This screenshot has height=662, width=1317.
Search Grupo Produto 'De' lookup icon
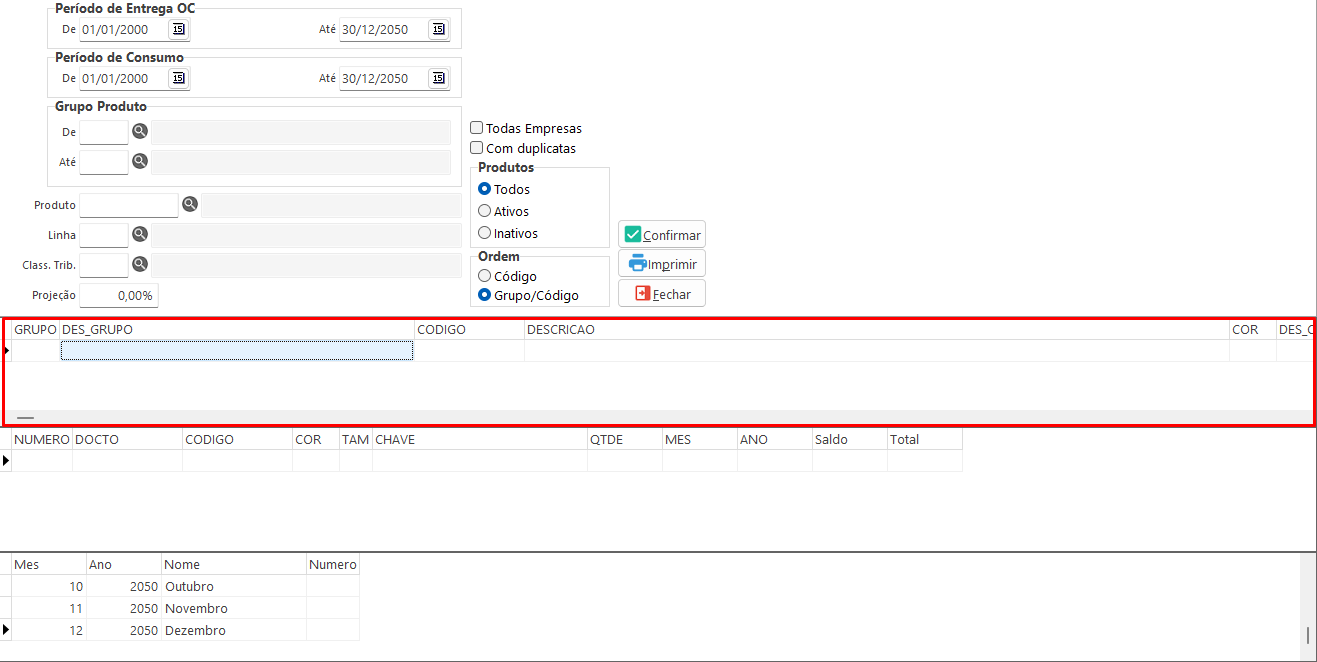[x=140, y=131]
